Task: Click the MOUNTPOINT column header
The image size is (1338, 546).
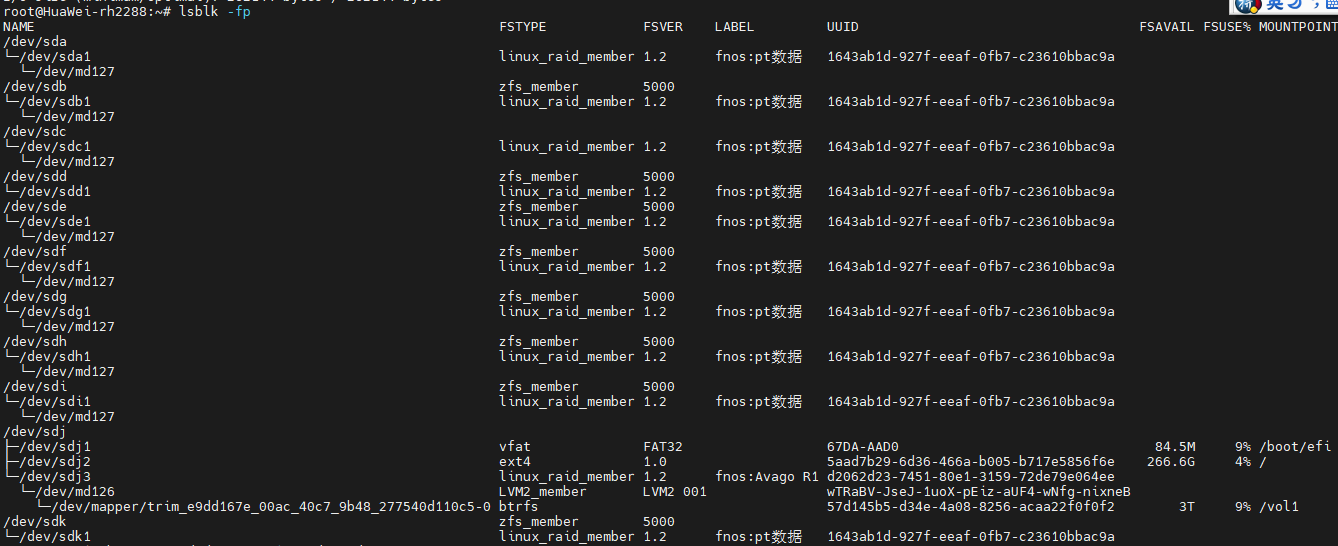Action: [x=1298, y=27]
